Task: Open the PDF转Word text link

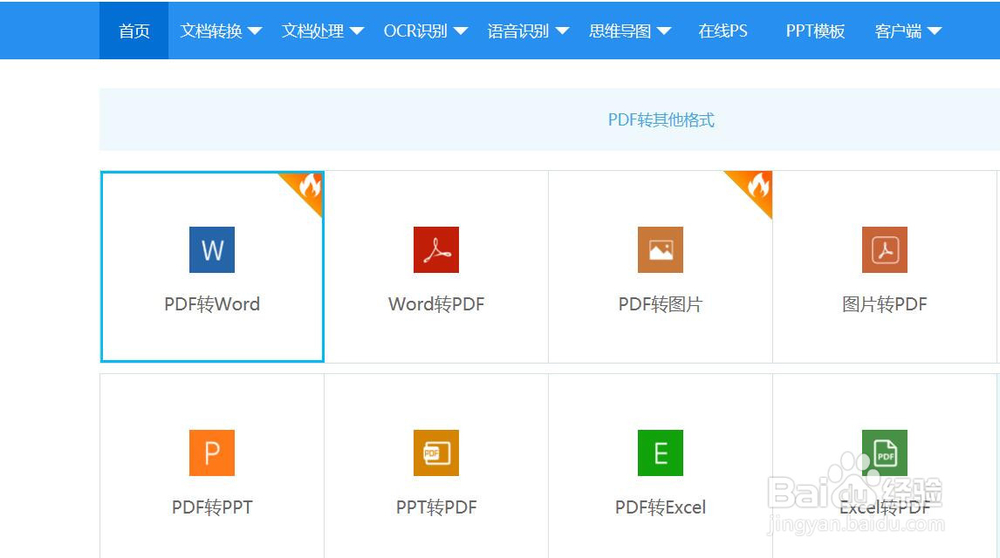Action: click(x=212, y=304)
